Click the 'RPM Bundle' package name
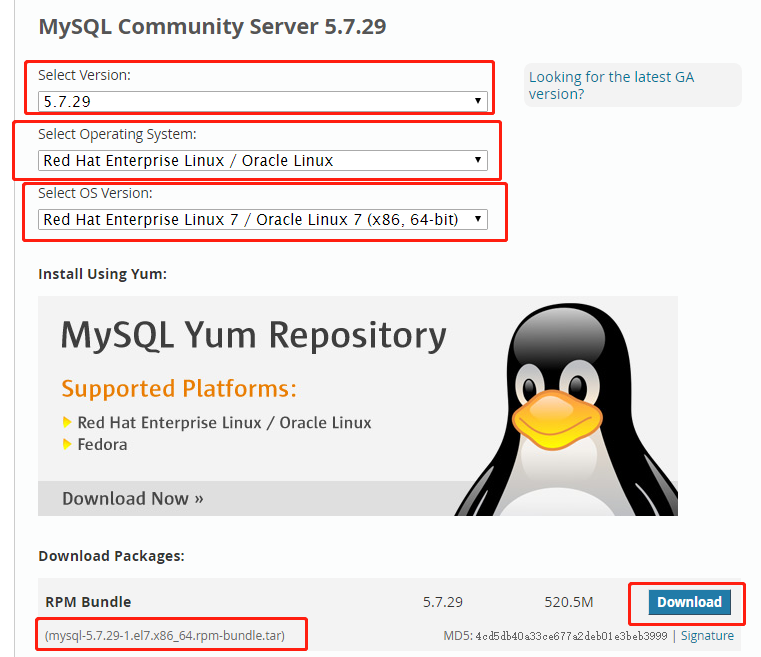 88,602
